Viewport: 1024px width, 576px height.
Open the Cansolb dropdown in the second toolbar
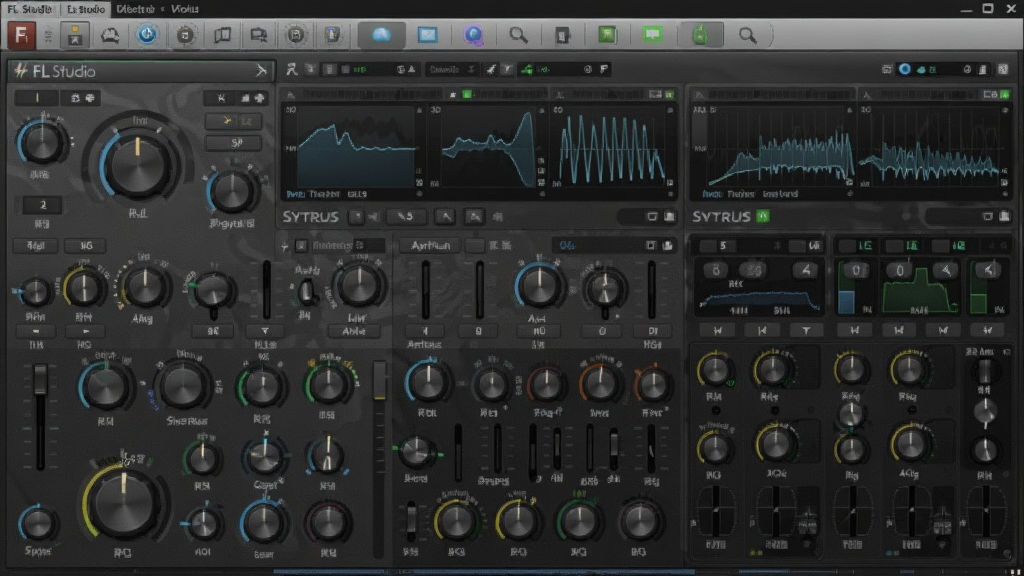coord(451,69)
